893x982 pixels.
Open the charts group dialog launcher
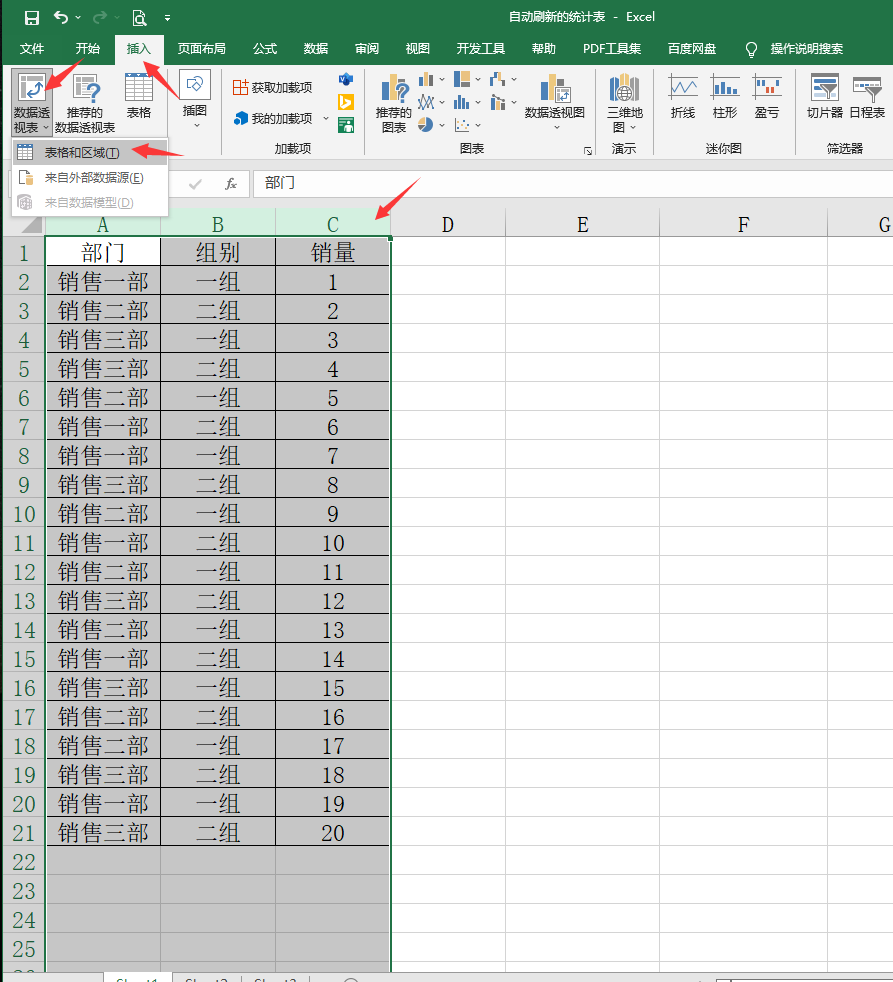click(587, 150)
